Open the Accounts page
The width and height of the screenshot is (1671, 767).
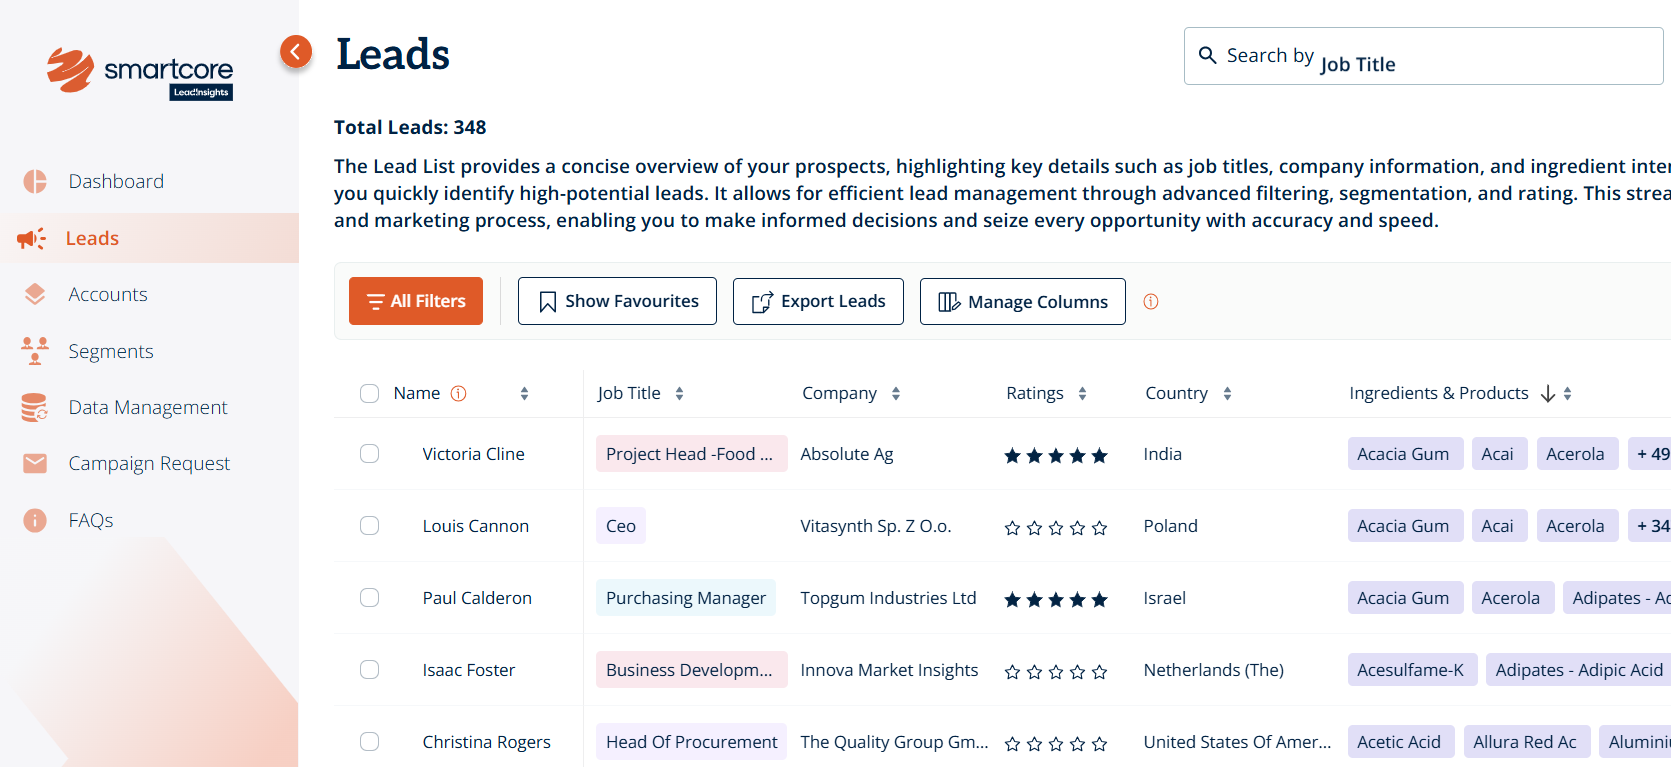(107, 294)
